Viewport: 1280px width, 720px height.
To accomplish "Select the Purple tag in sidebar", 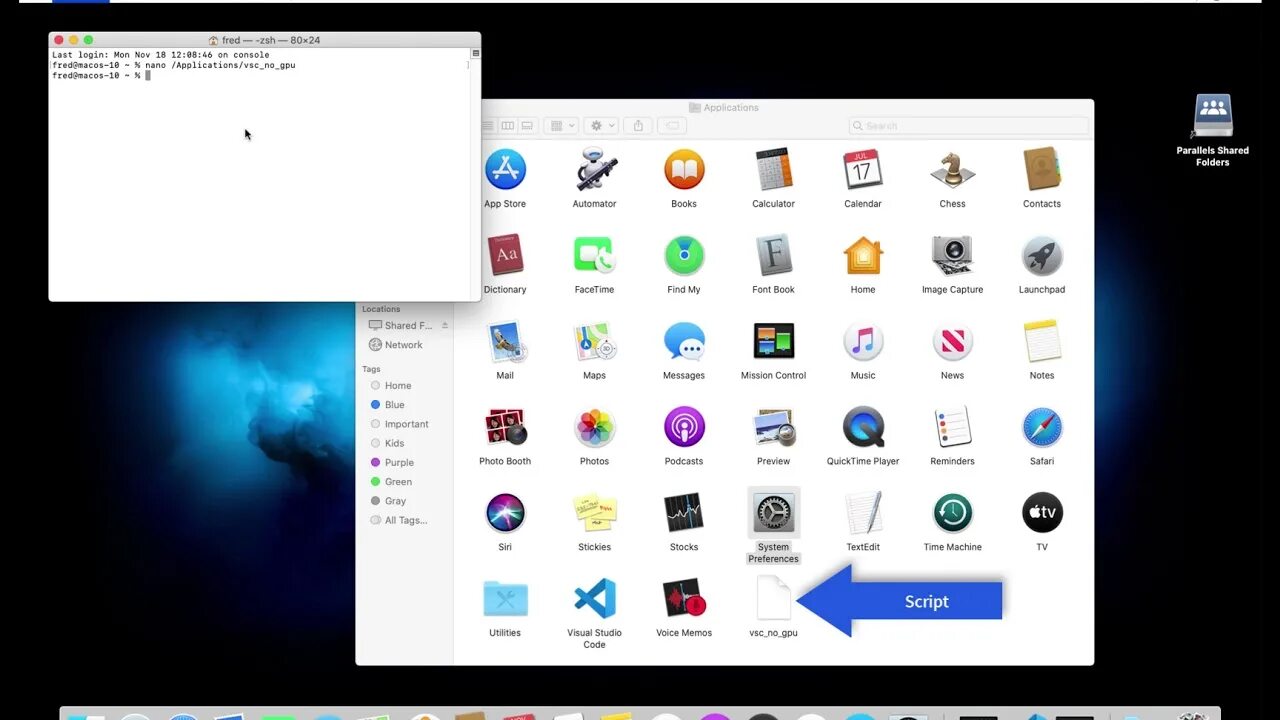I will tap(392, 463).
